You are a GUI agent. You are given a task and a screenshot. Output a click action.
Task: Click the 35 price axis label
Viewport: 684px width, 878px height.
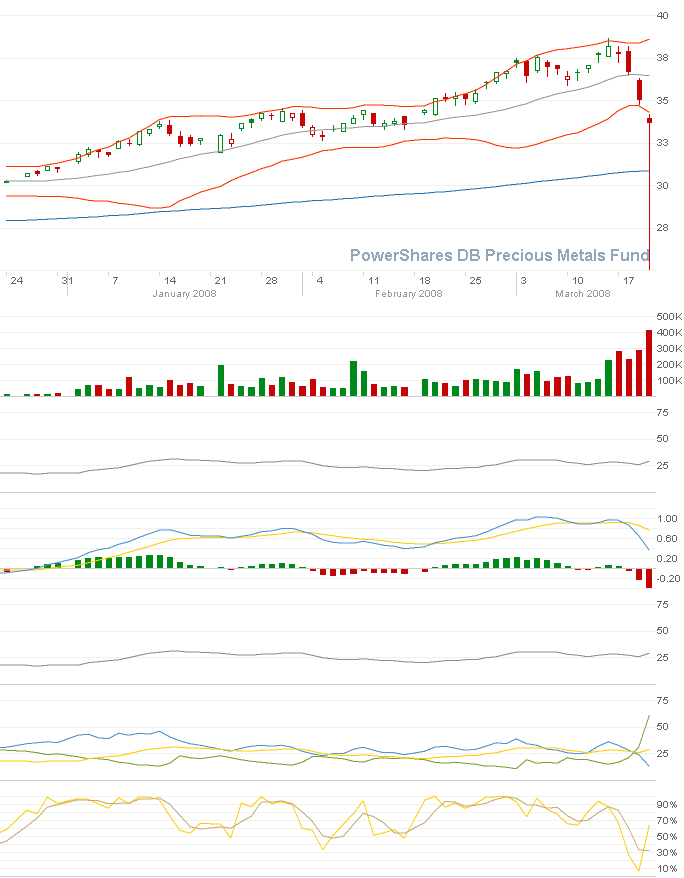coord(662,101)
